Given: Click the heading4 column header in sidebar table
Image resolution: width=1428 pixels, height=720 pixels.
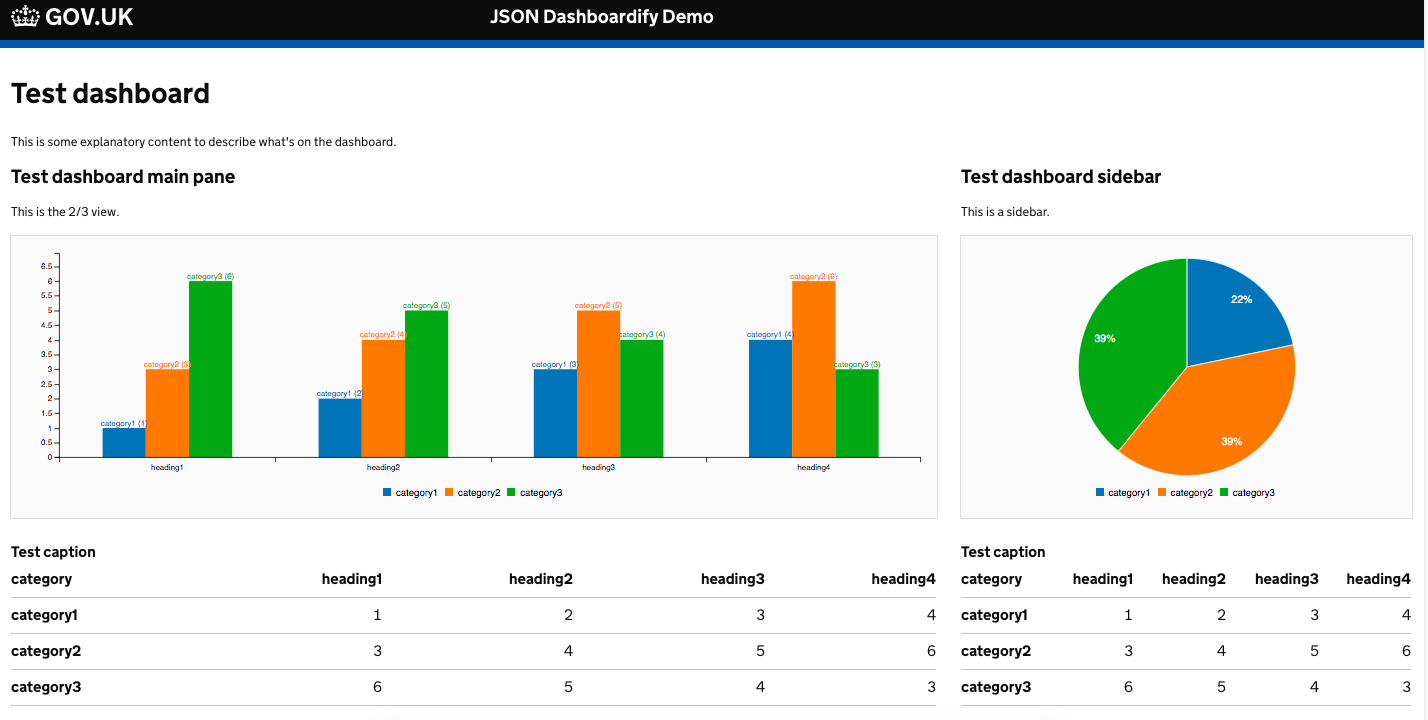Looking at the screenshot, I should [x=1379, y=579].
